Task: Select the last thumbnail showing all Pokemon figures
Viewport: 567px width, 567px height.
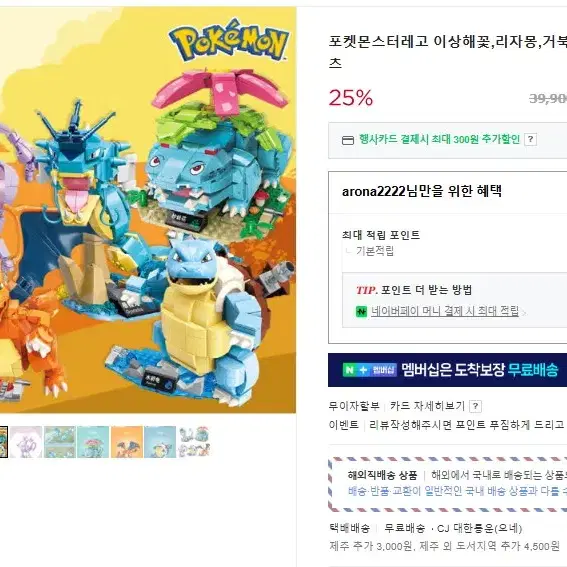Action: pyautogui.click(x=193, y=442)
